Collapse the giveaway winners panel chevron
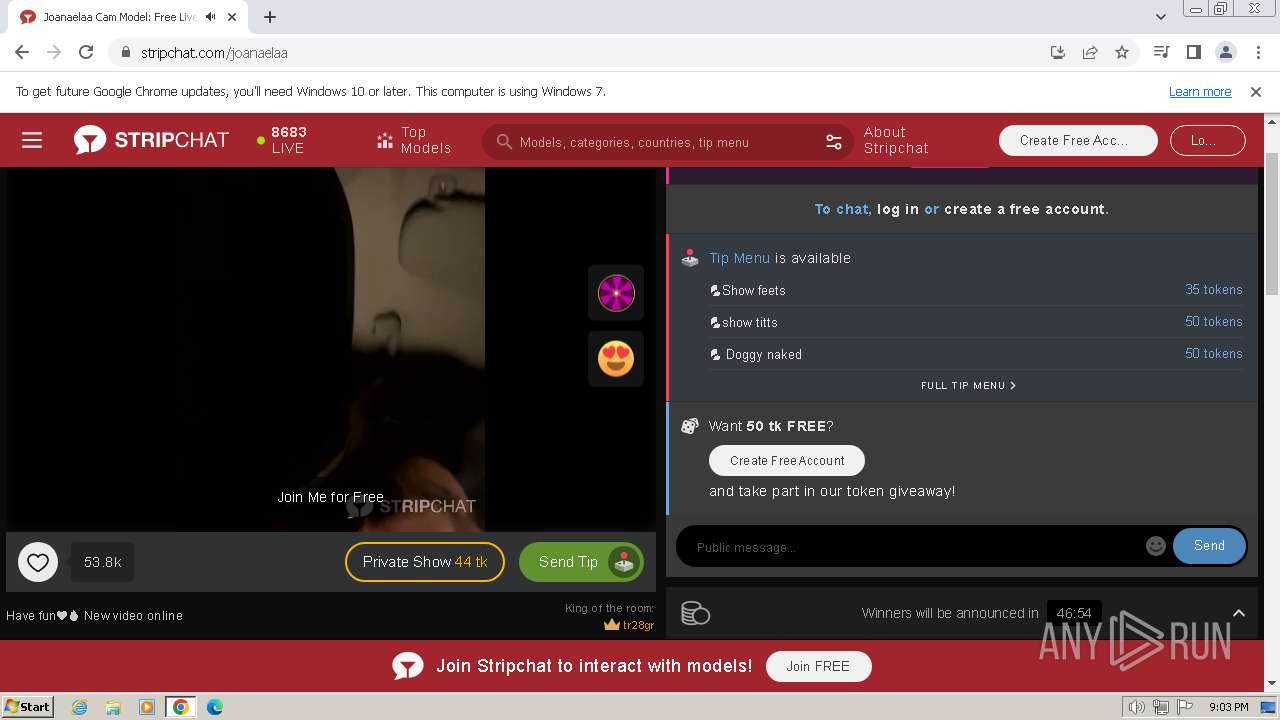This screenshot has height=720, width=1280. (1238, 613)
